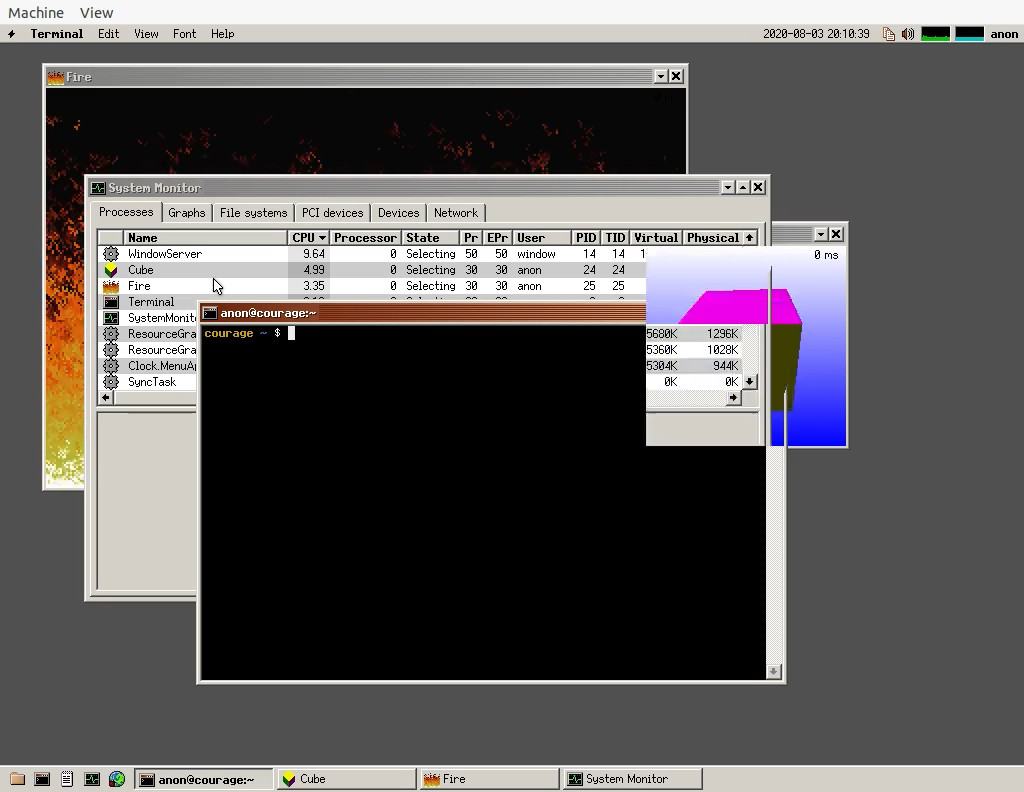Maximize the System Monitor window

tap(743, 187)
